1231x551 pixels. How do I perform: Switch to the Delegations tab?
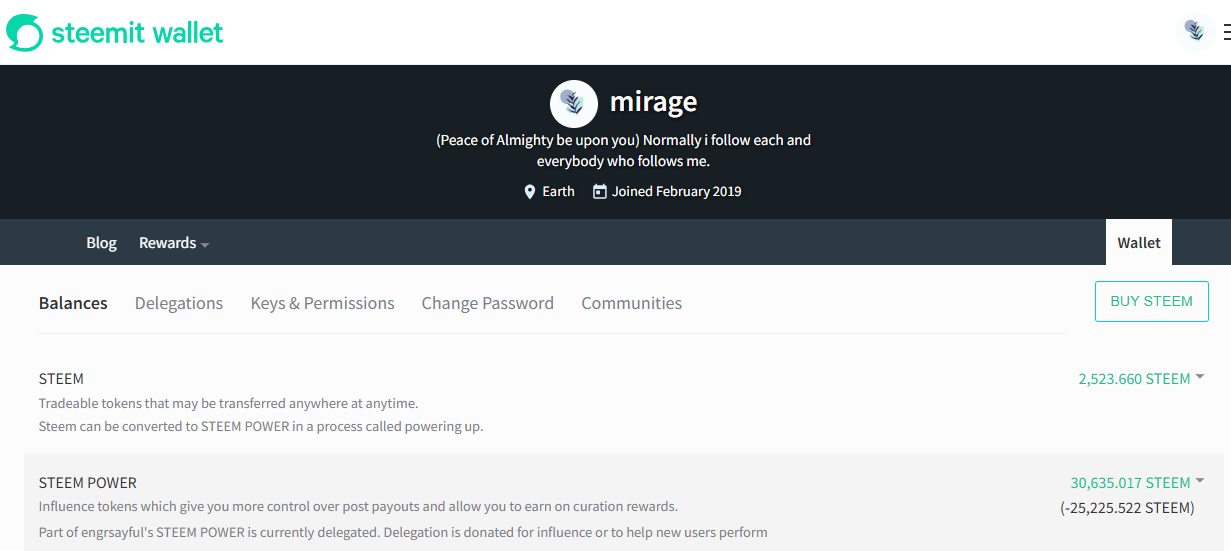(x=179, y=303)
